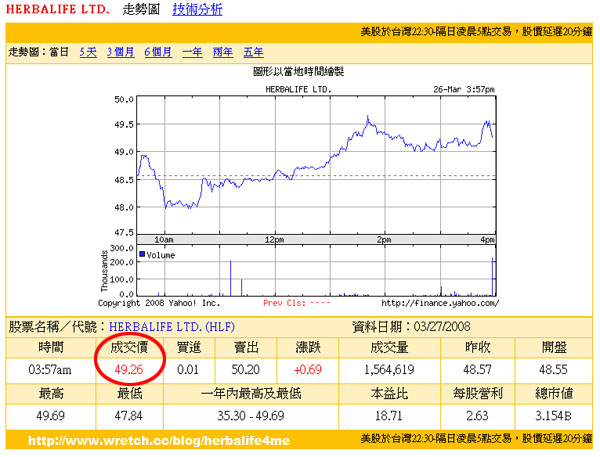Select the 49.26 trade price value
The width and height of the screenshot is (600, 457).
pyautogui.click(x=129, y=369)
